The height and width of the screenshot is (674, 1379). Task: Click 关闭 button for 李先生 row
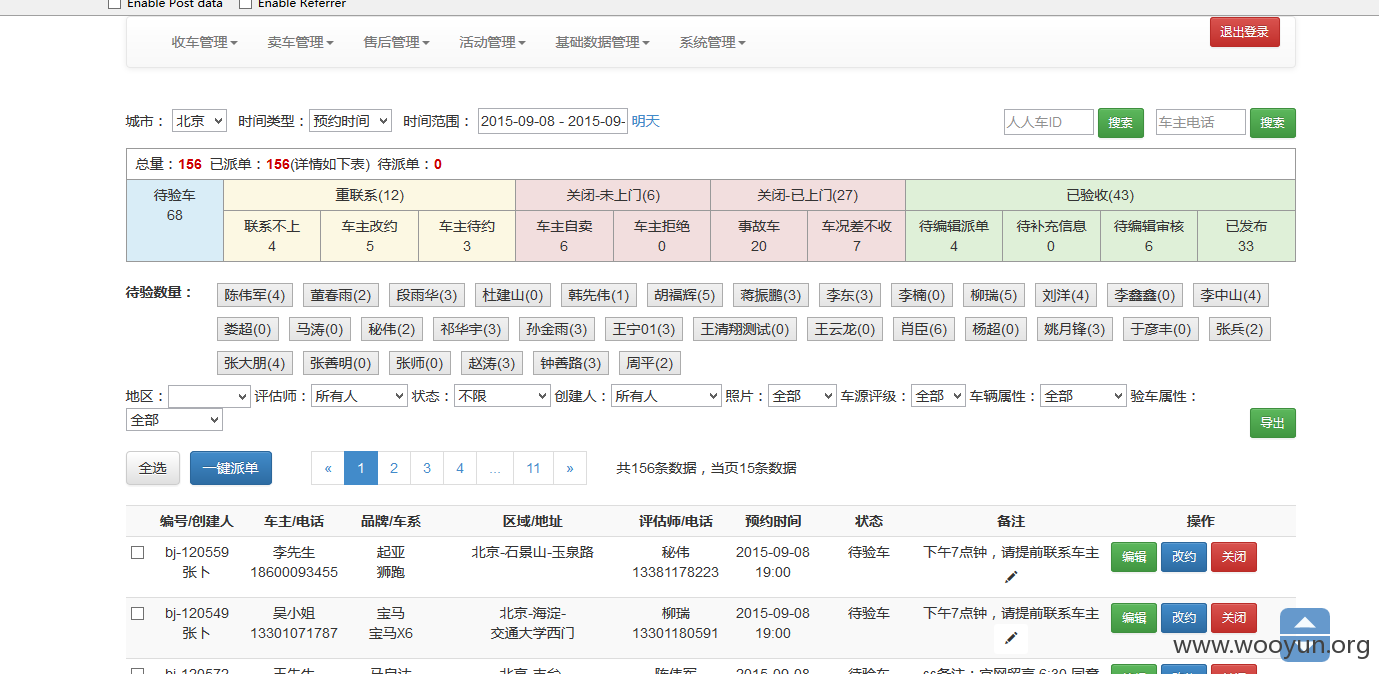click(x=1234, y=557)
